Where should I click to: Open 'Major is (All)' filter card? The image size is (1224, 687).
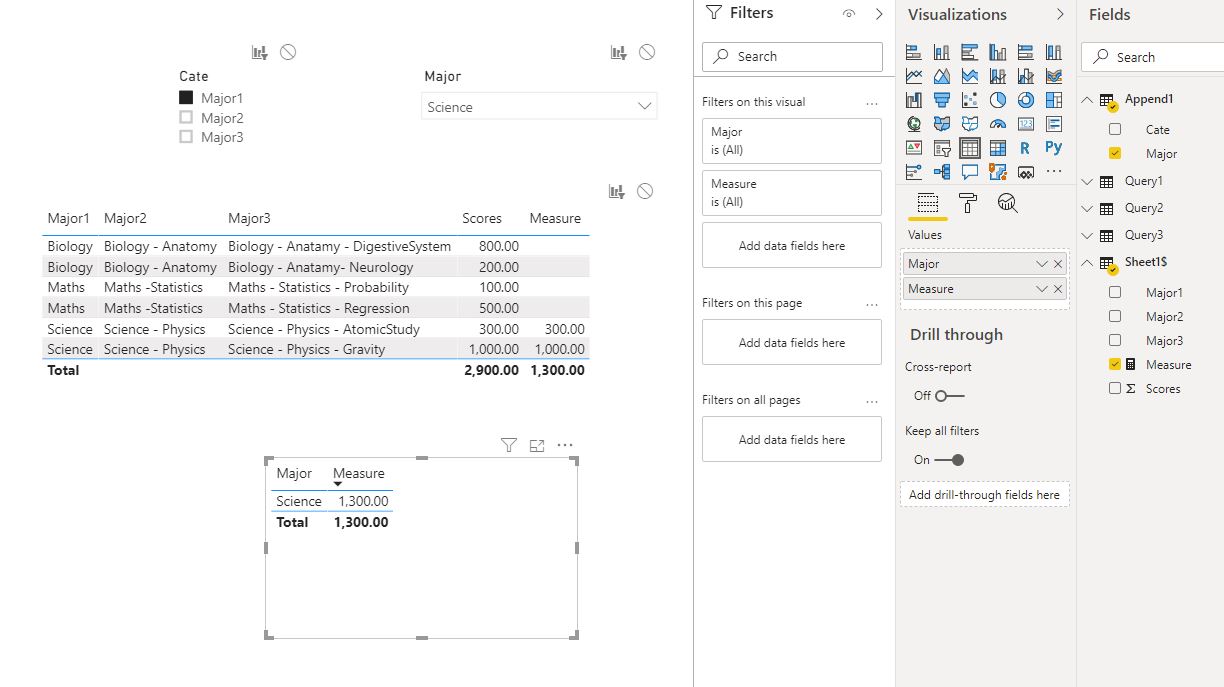tap(791, 141)
